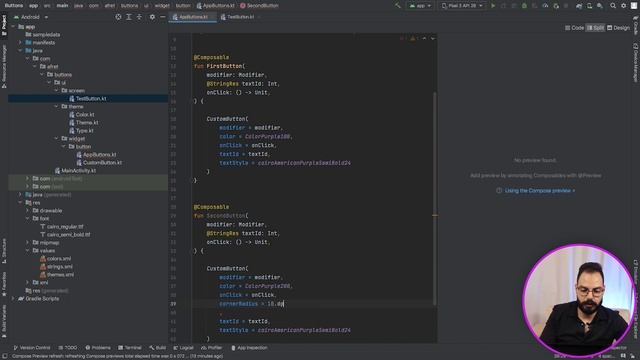Click SecondButton in navigation breadcrumb
This screenshot has height=360, width=640.
(x=259, y=6)
